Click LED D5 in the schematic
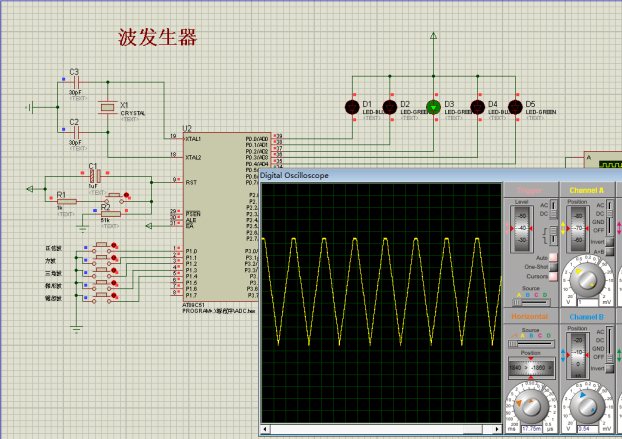The height and width of the screenshot is (439, 622). coord(515,107)
